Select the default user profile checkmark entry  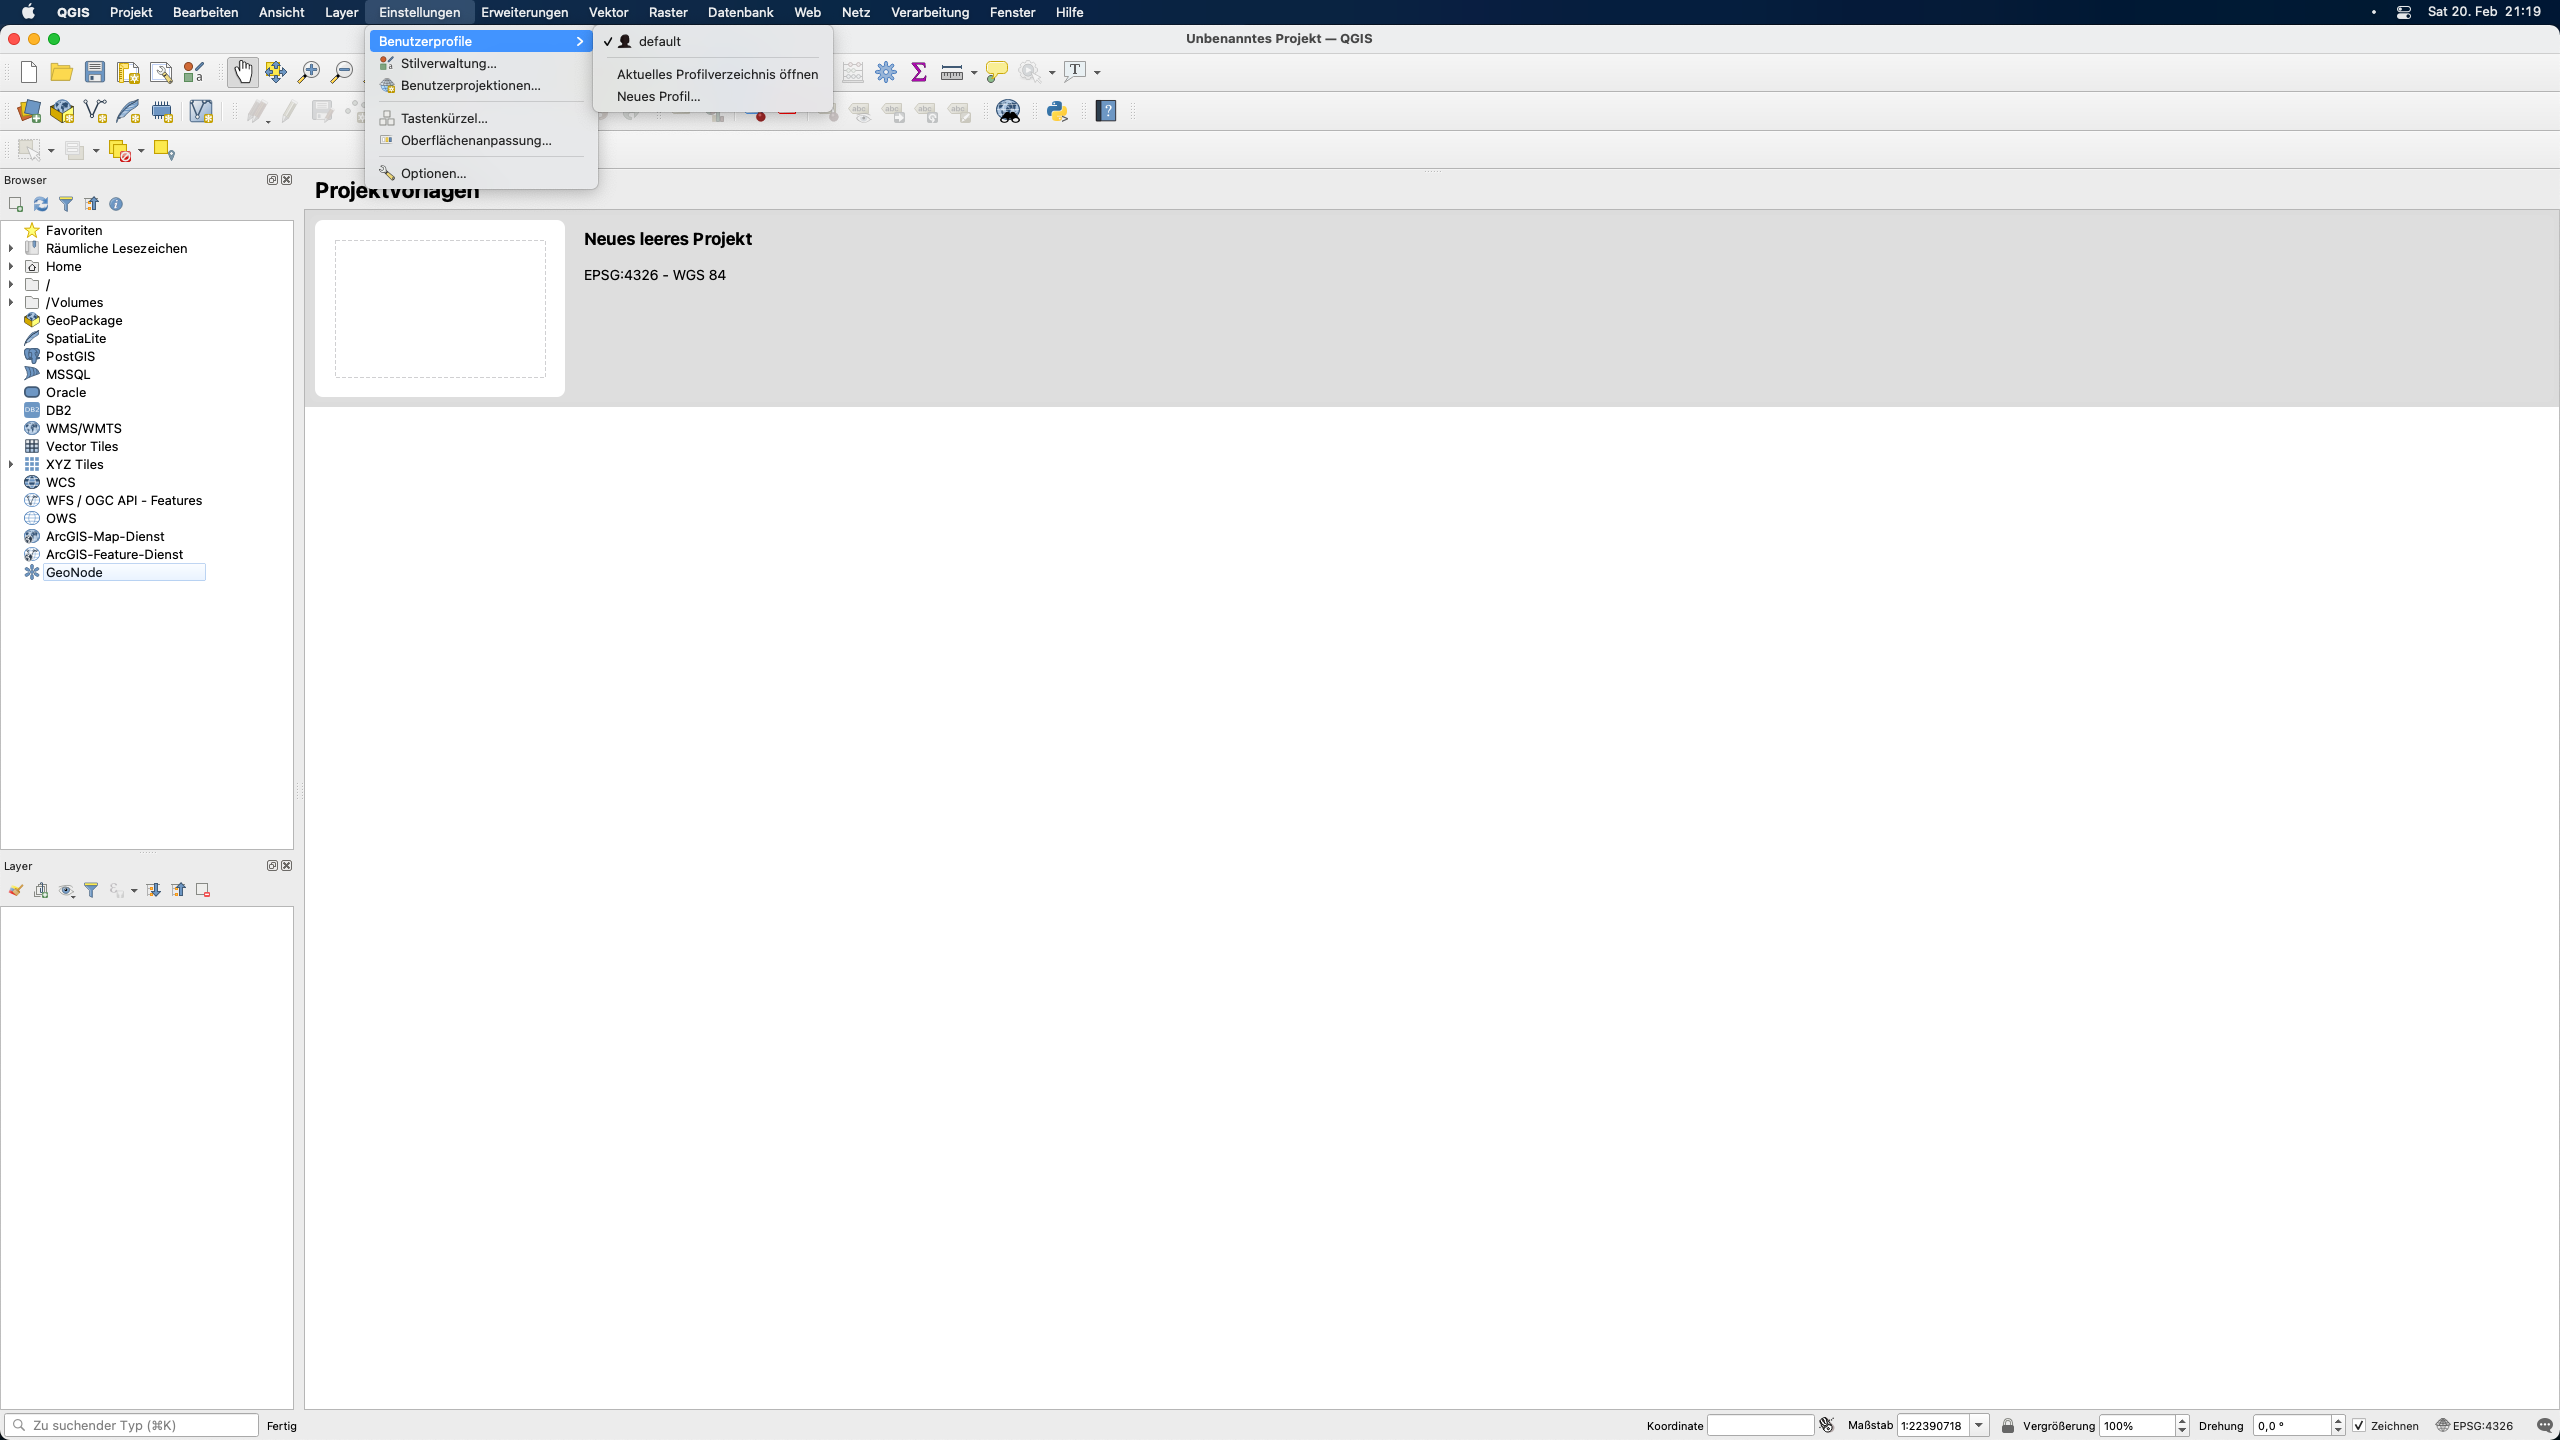(713, 41)
